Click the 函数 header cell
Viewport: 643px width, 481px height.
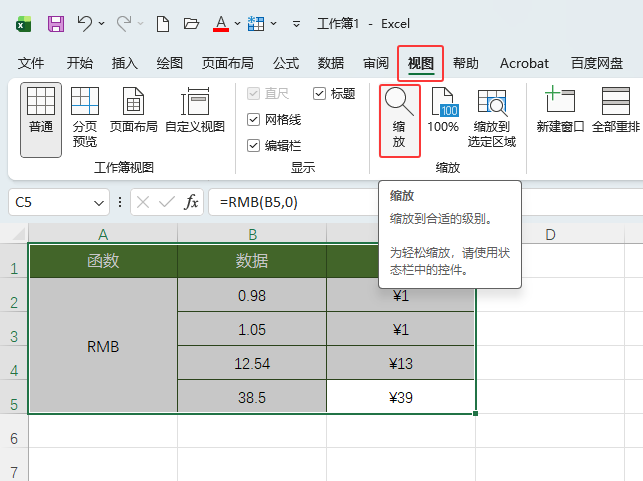(x=103, y=261)
